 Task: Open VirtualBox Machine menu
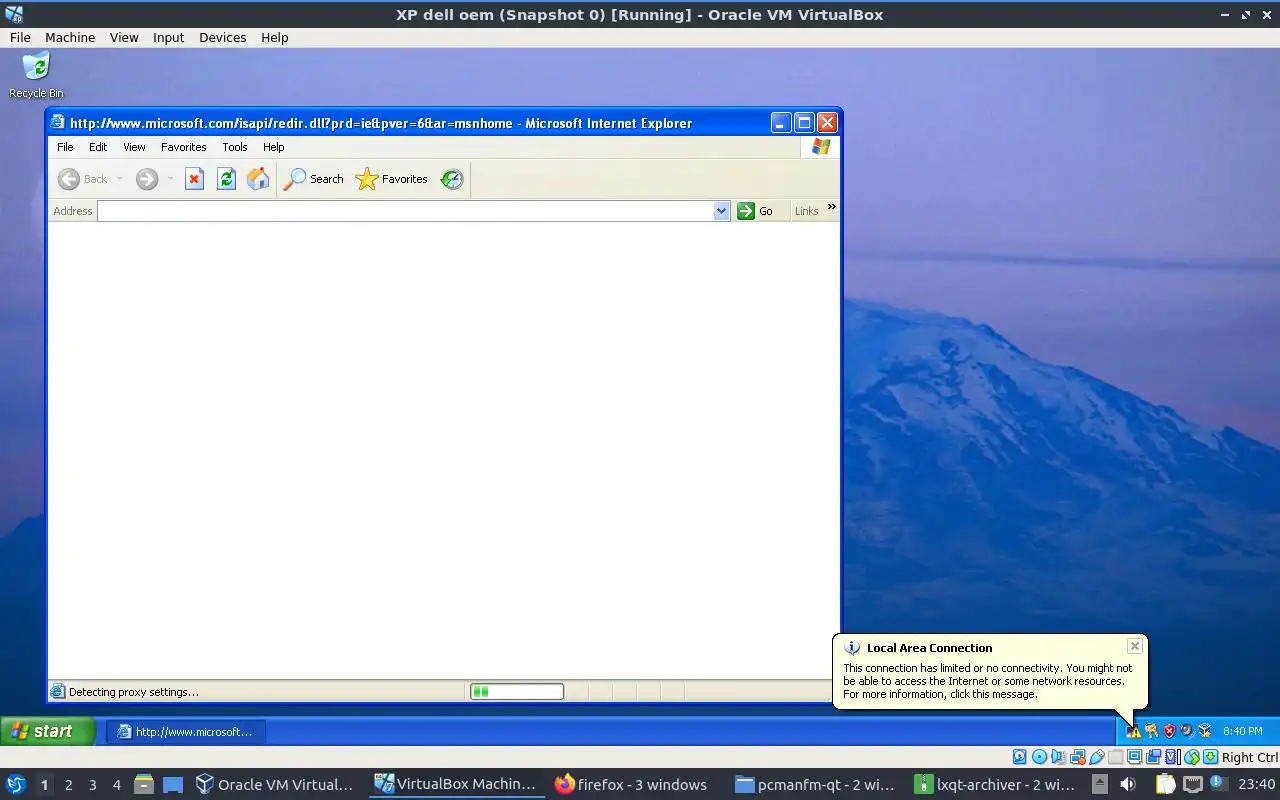tap(70, 37)
